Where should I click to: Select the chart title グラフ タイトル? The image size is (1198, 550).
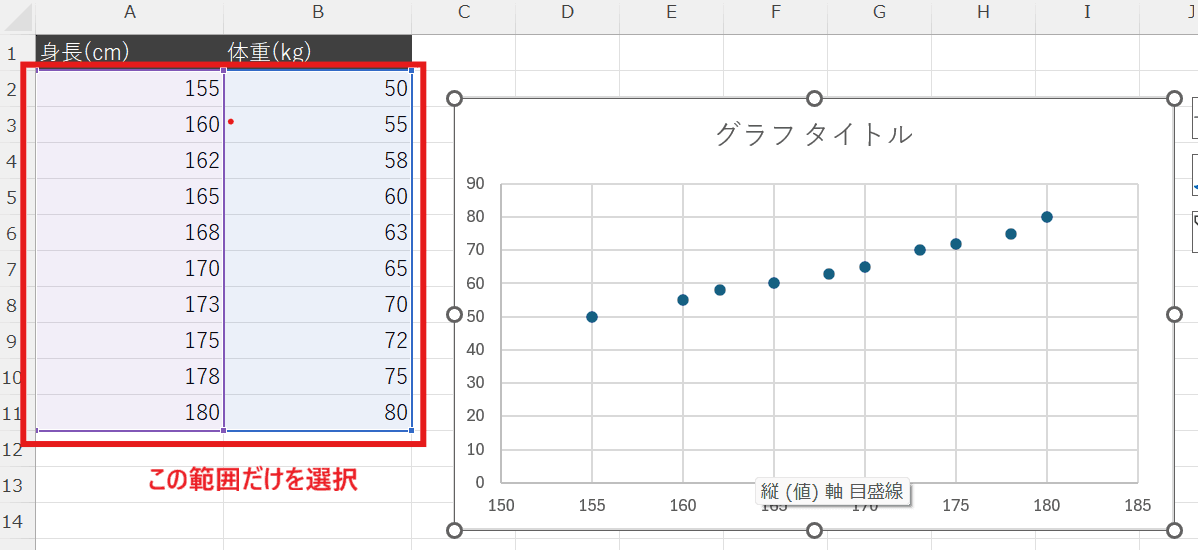pos(814,134)
